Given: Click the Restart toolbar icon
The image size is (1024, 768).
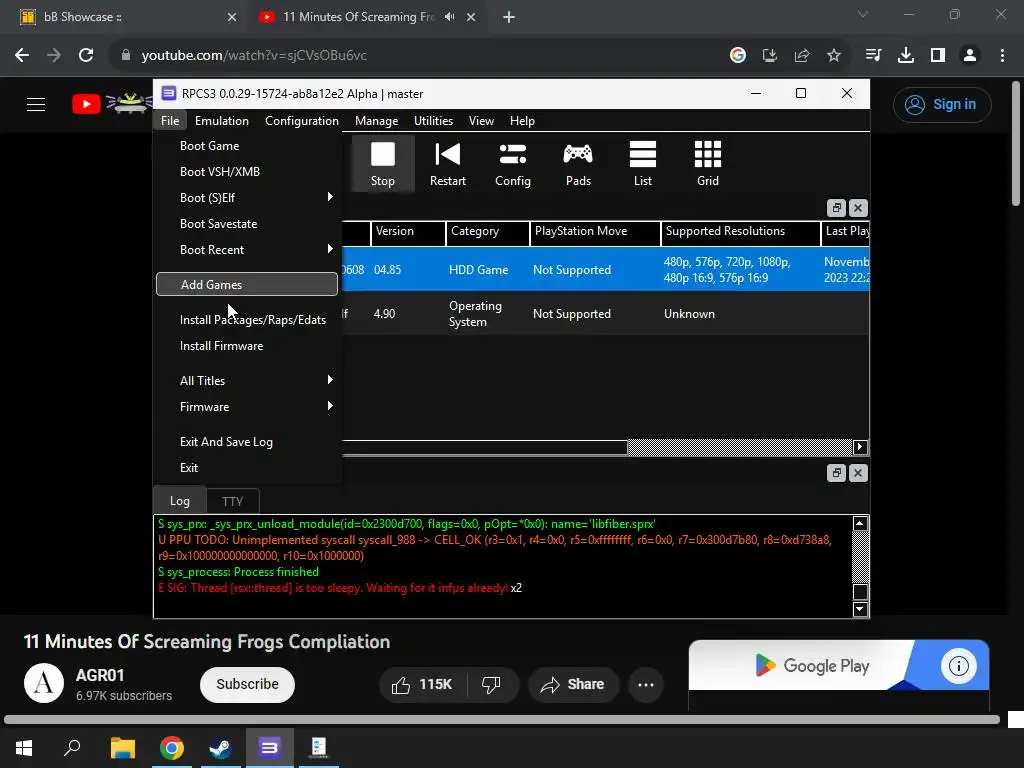Looking at the screenshot, I should [447, 164].
